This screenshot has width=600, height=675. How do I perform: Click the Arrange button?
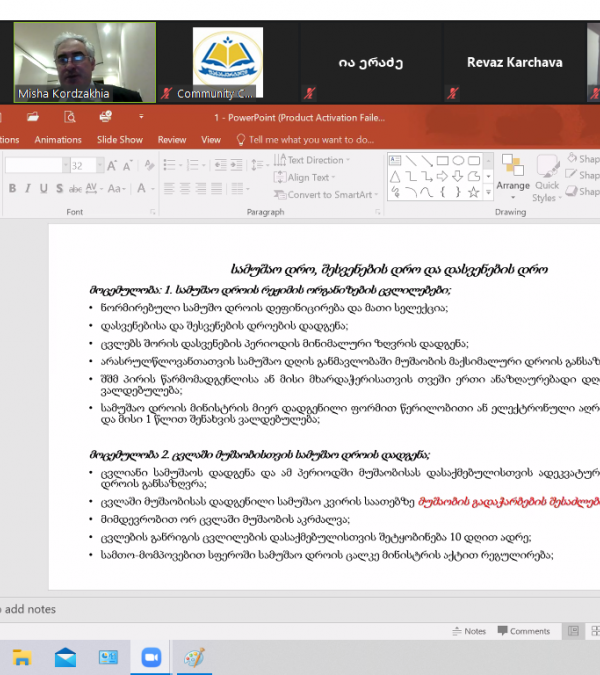pos(513,177)
